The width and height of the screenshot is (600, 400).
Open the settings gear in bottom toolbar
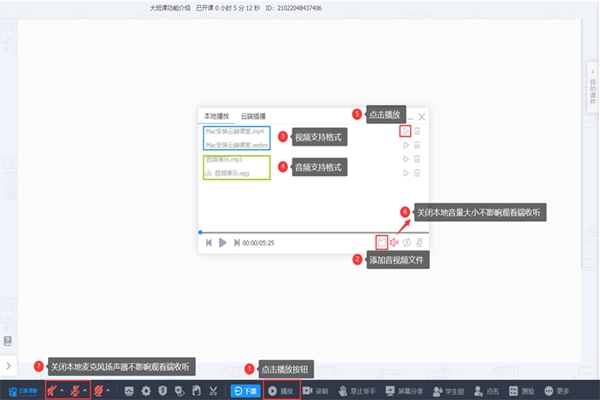[x=147, y=390]
